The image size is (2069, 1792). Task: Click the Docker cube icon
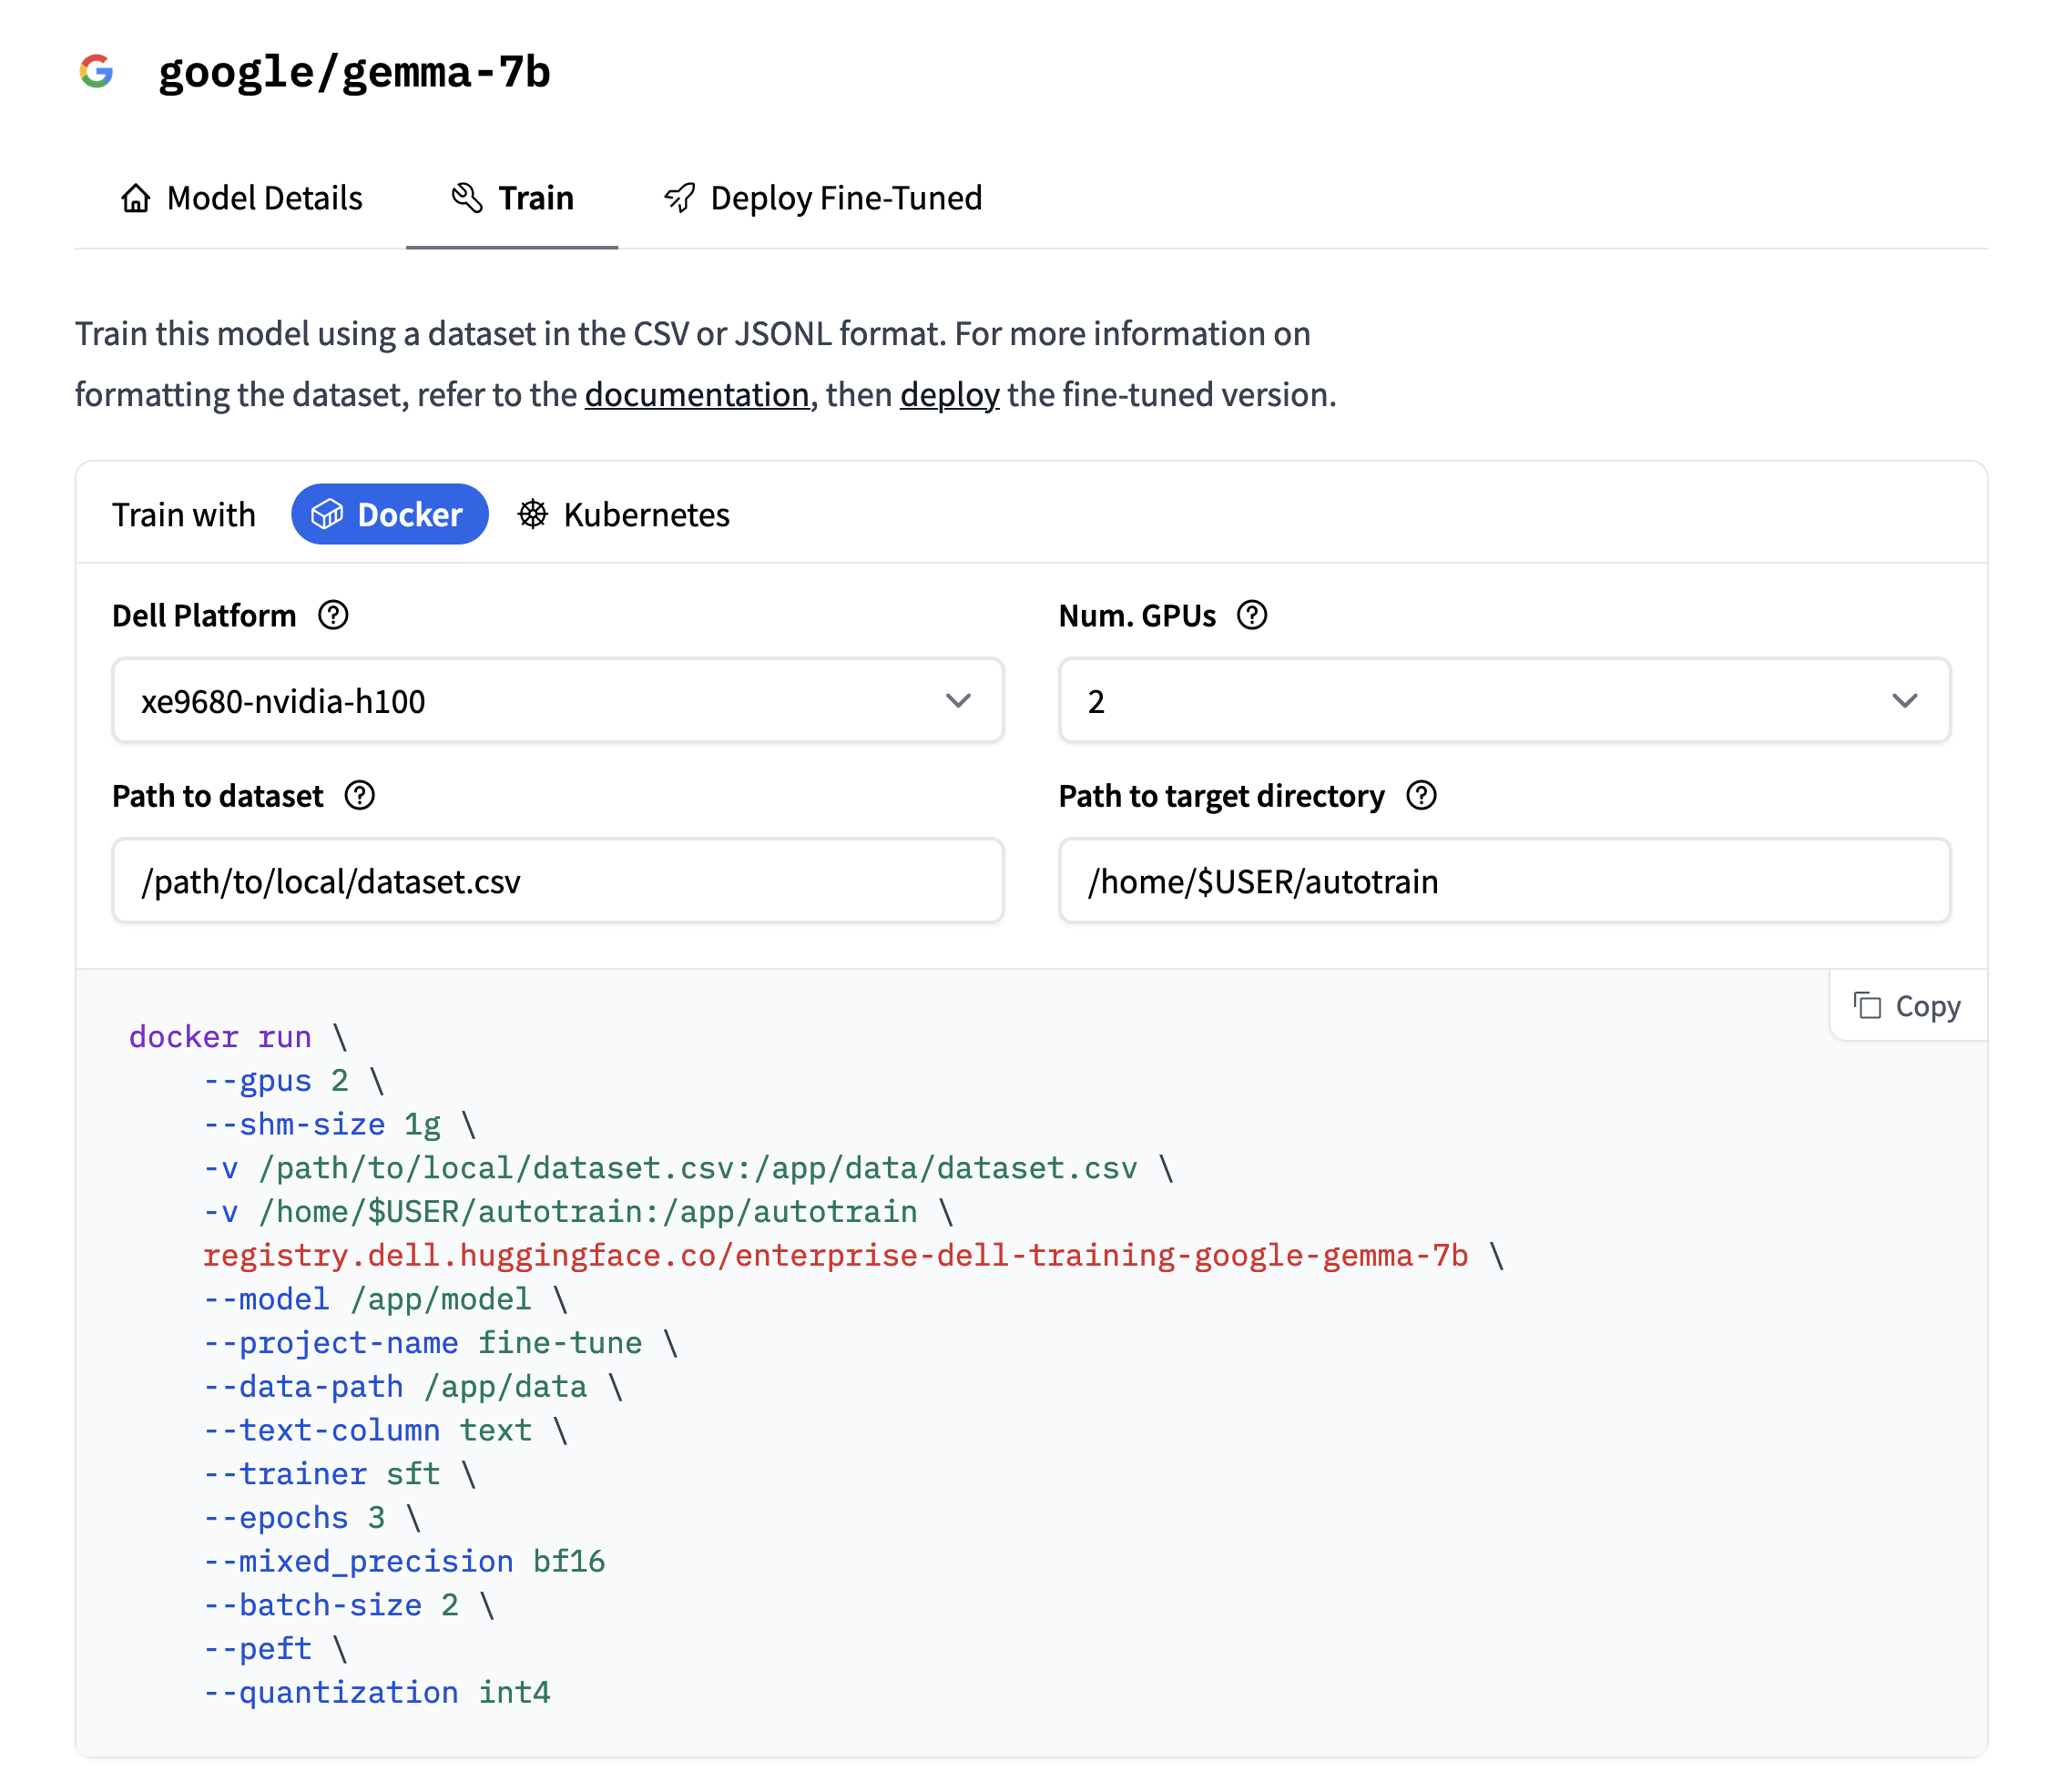click(327, 514)
